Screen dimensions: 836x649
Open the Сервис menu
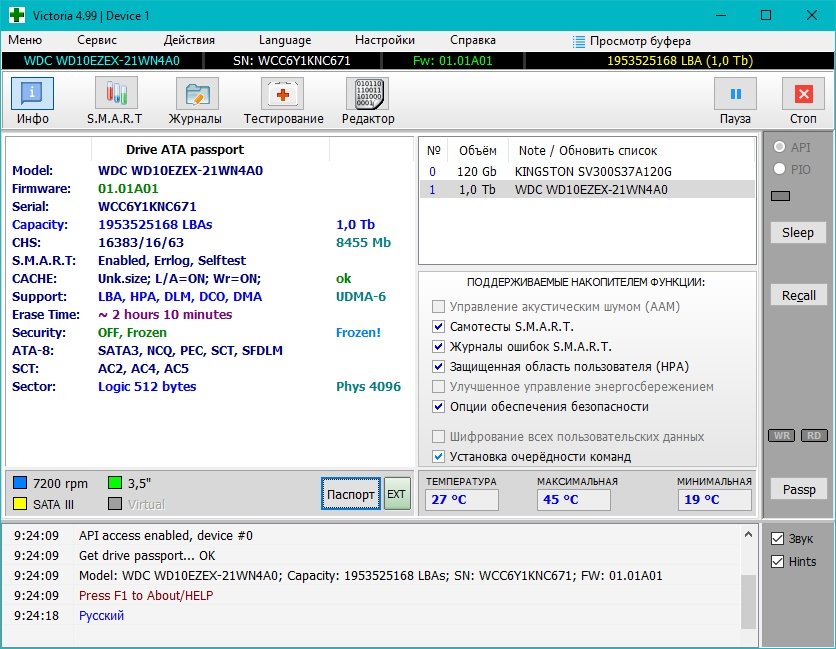(x=96, y=40)
